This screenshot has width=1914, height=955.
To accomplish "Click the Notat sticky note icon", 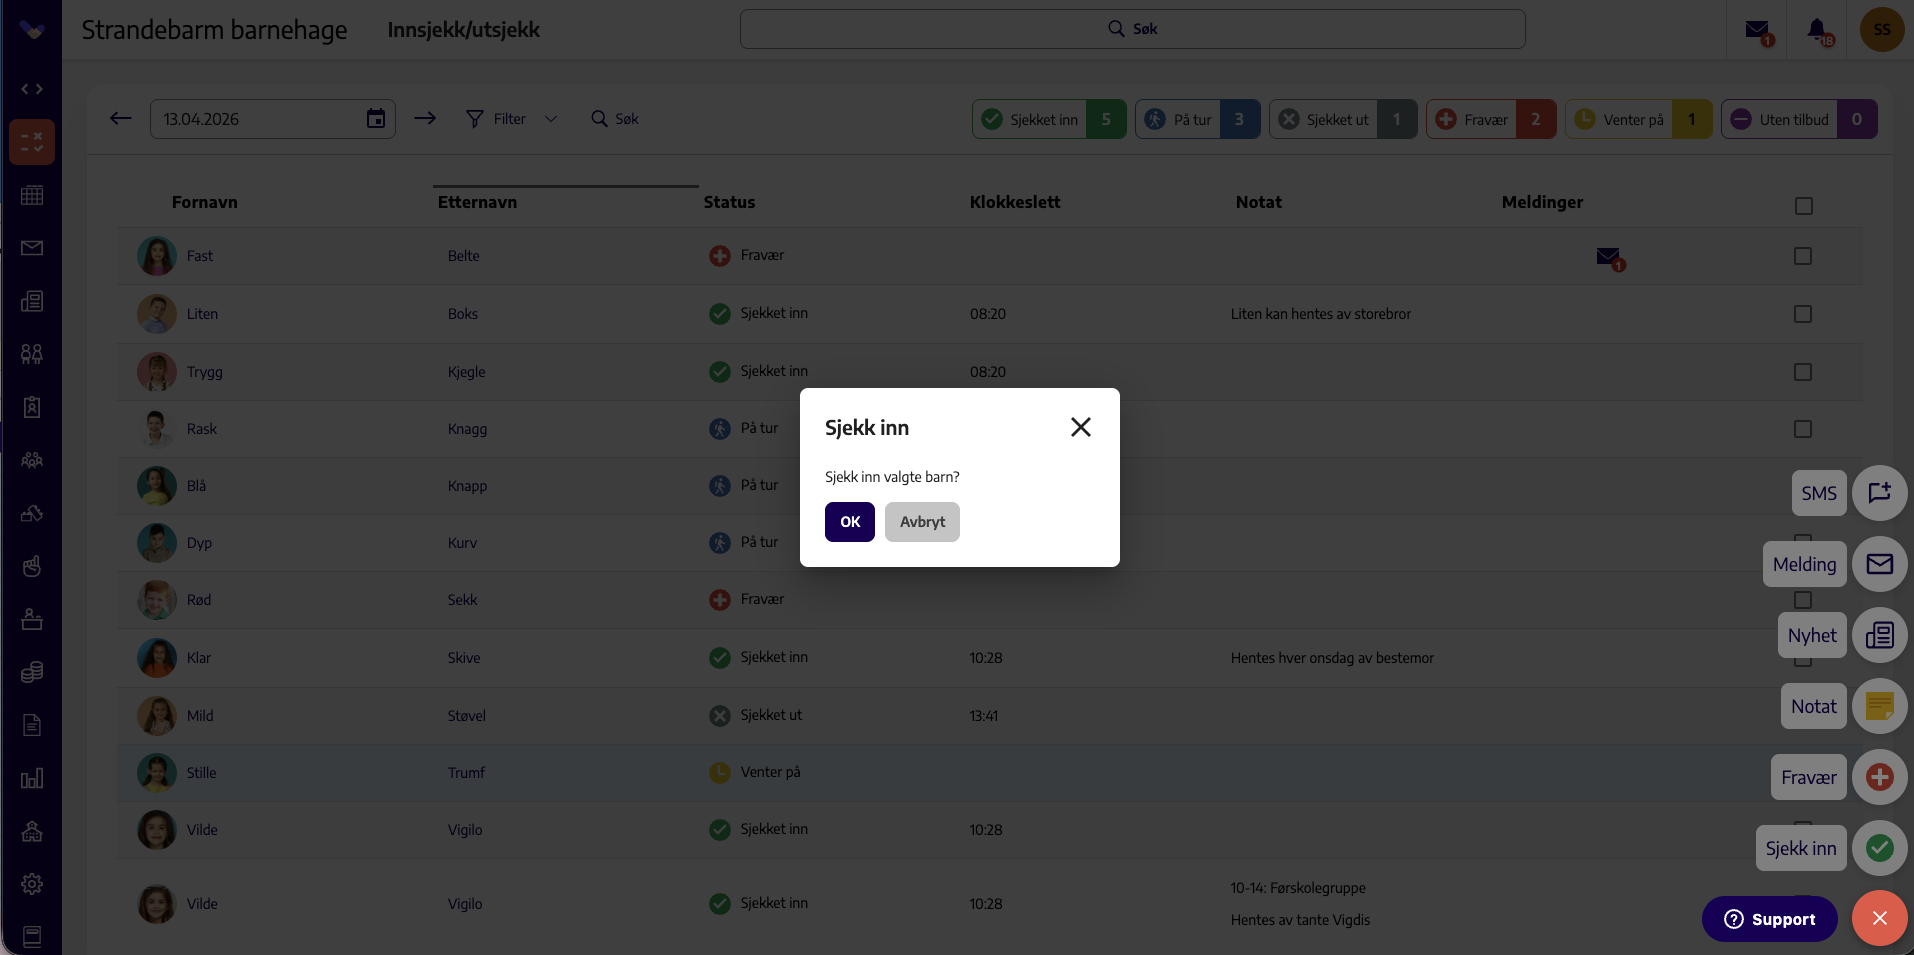I will 1879,706.
